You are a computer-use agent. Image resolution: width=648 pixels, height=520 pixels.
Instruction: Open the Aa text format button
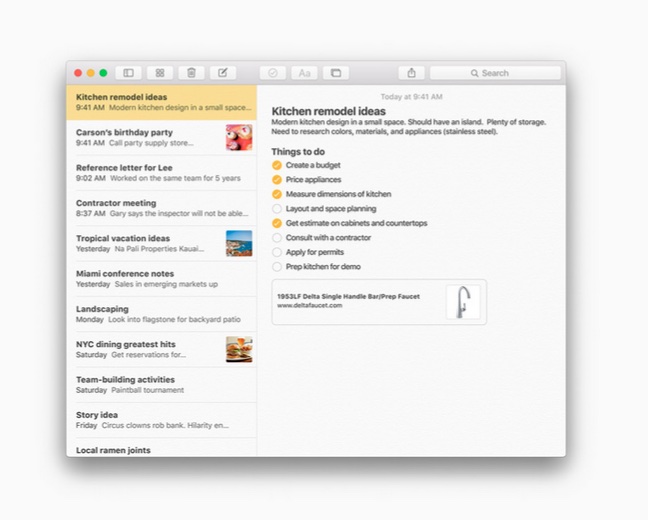pos(305,73)
